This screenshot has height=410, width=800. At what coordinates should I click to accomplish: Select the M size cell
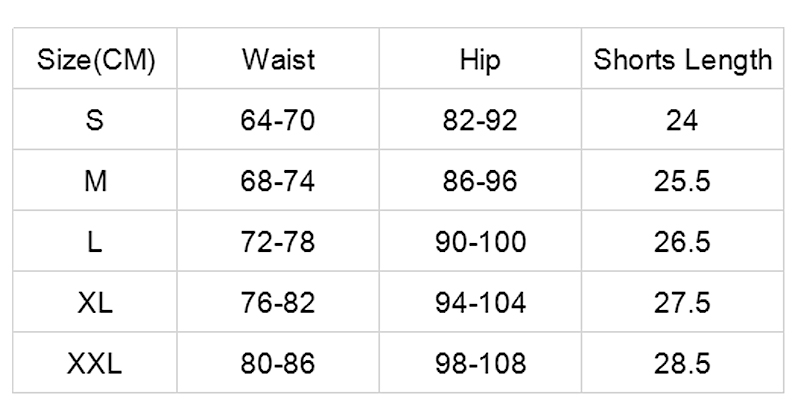point(95,182)
